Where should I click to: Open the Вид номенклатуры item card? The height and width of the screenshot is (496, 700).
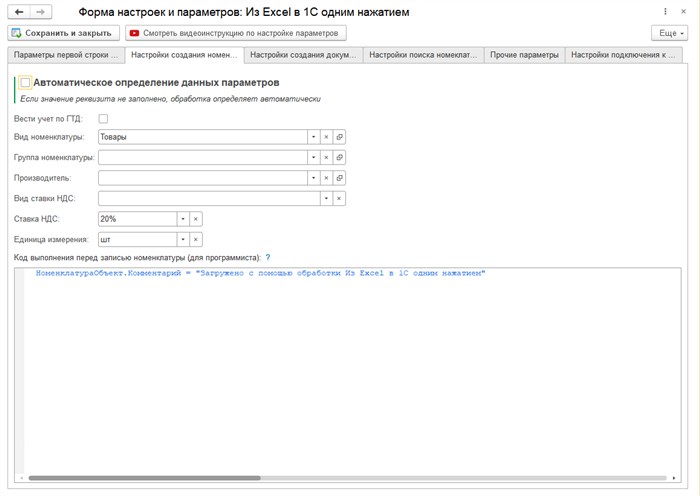pyautogui.click(x=339, y=137)
